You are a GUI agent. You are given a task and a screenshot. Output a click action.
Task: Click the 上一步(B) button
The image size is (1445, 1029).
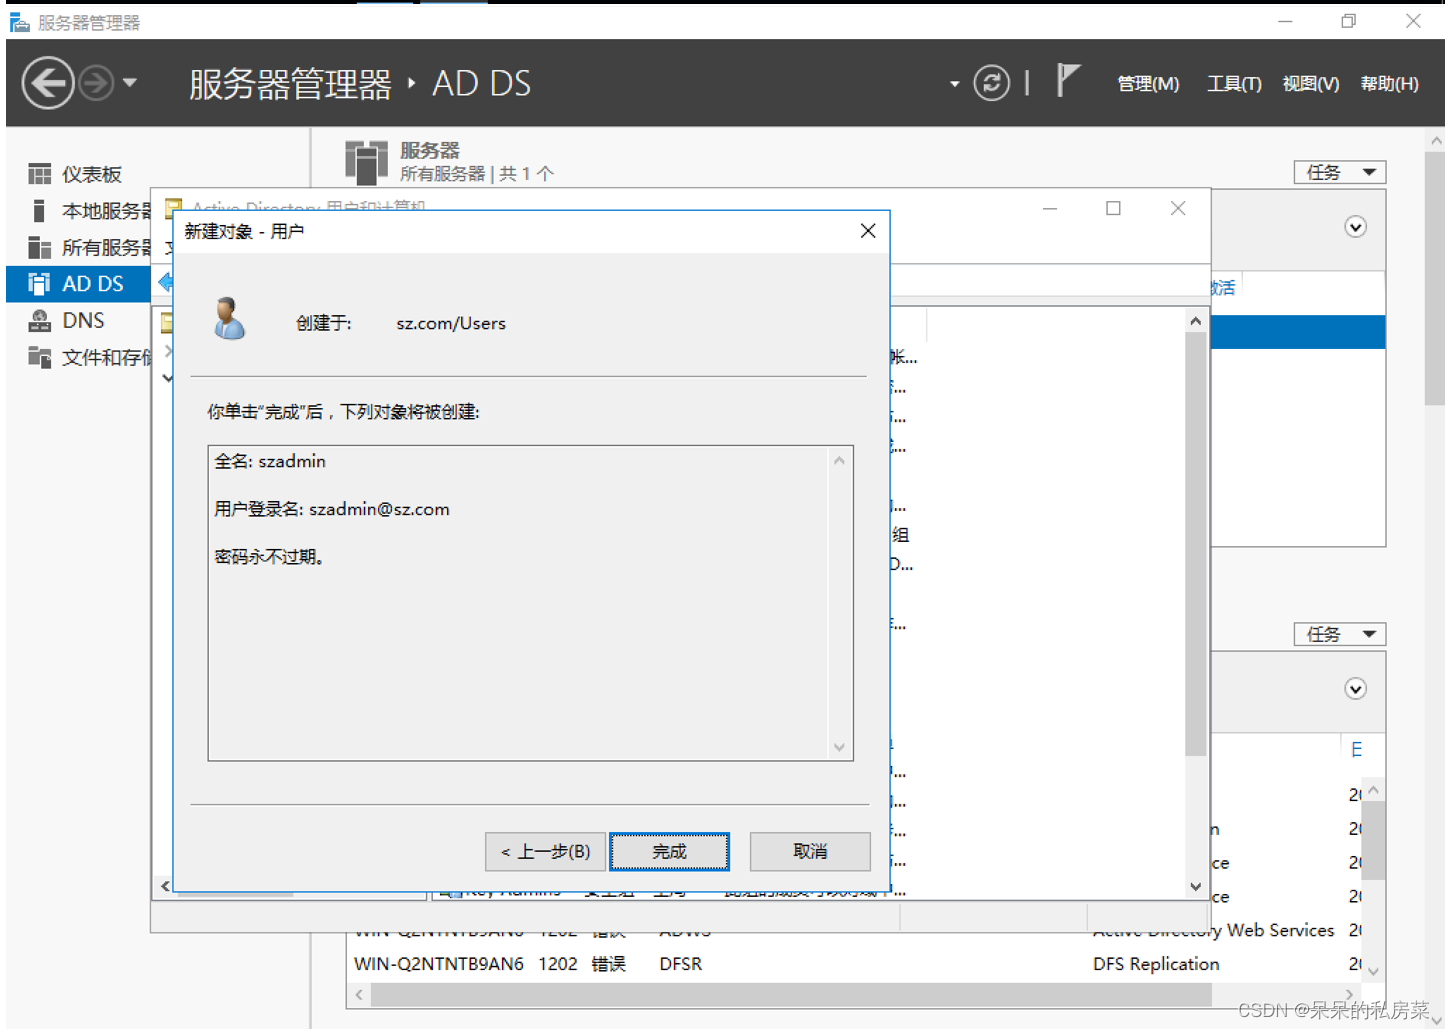[x=545, y=851]
